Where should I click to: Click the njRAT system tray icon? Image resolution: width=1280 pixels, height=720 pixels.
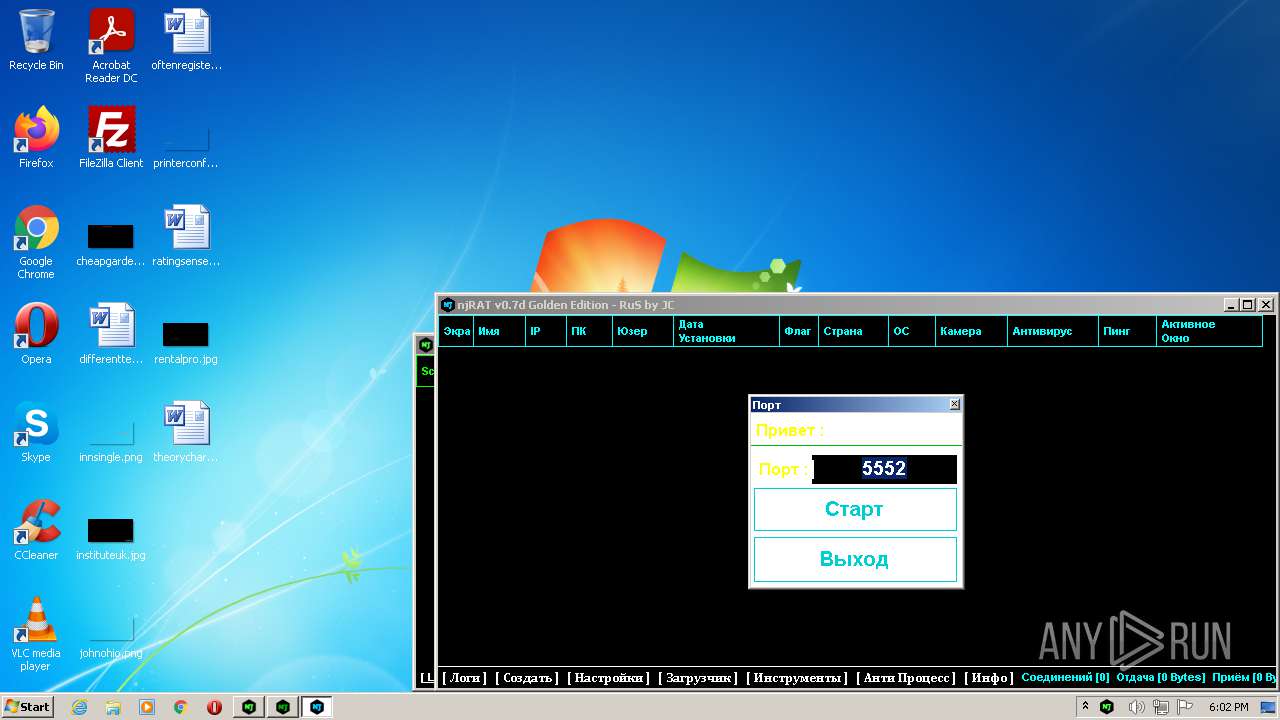click(1107, 707)
